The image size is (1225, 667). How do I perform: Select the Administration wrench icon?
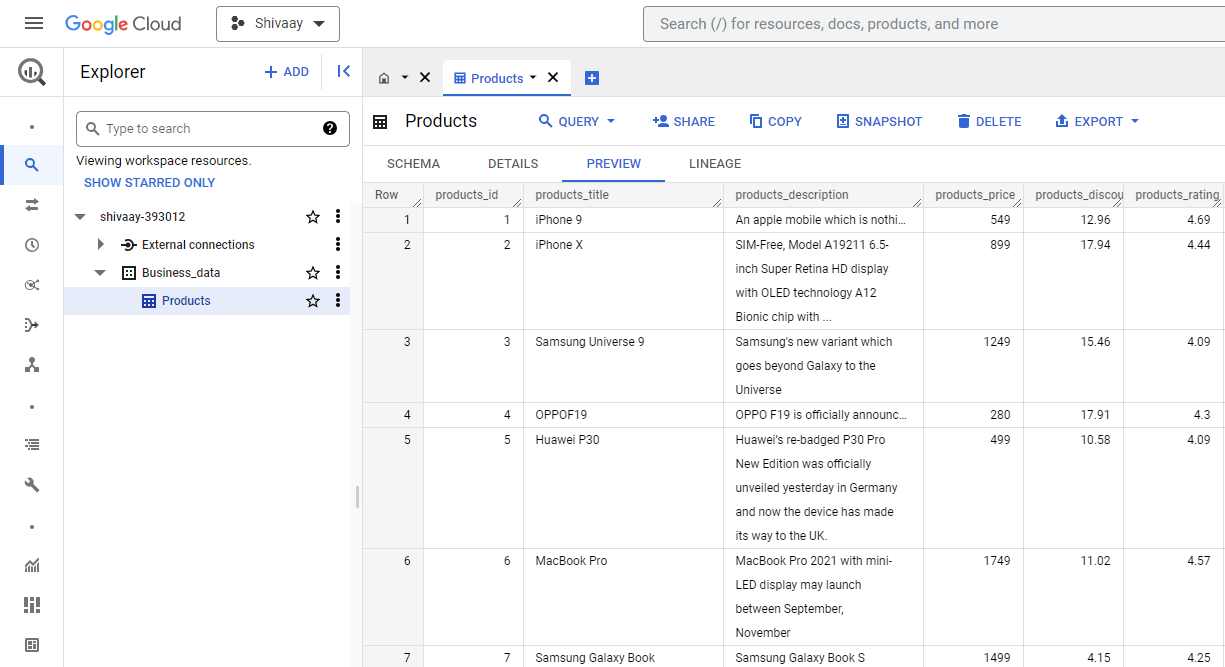point(31,484)
